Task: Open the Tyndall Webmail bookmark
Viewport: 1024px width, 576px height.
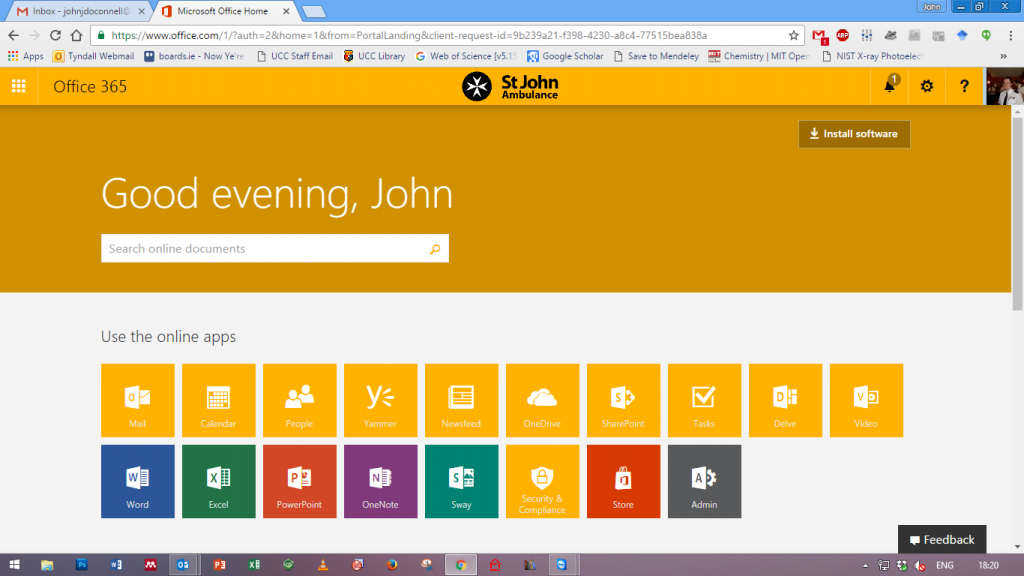Action: [93, 56]
